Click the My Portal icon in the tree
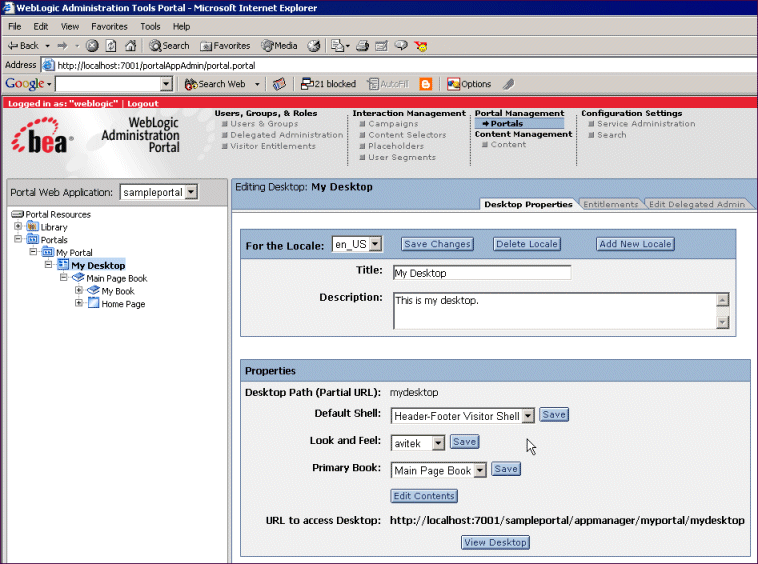This screenshot has height=564, width=758. (x=48, y=252)
